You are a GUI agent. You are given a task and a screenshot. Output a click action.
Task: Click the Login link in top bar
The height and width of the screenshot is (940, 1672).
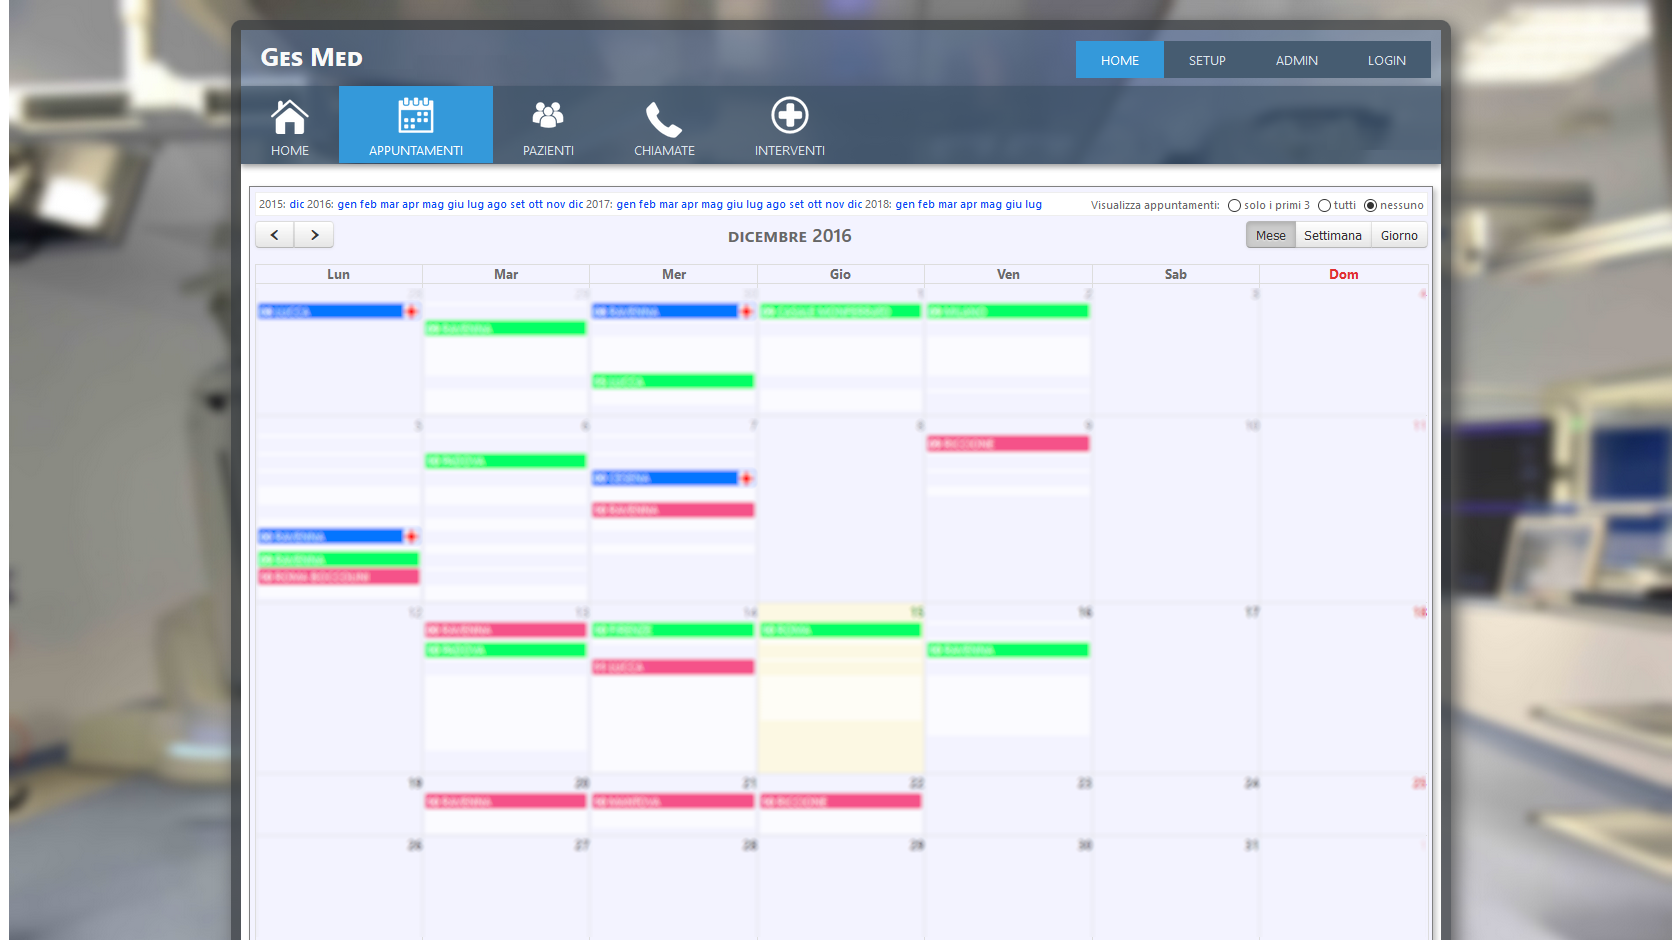tap(1386, 60)
